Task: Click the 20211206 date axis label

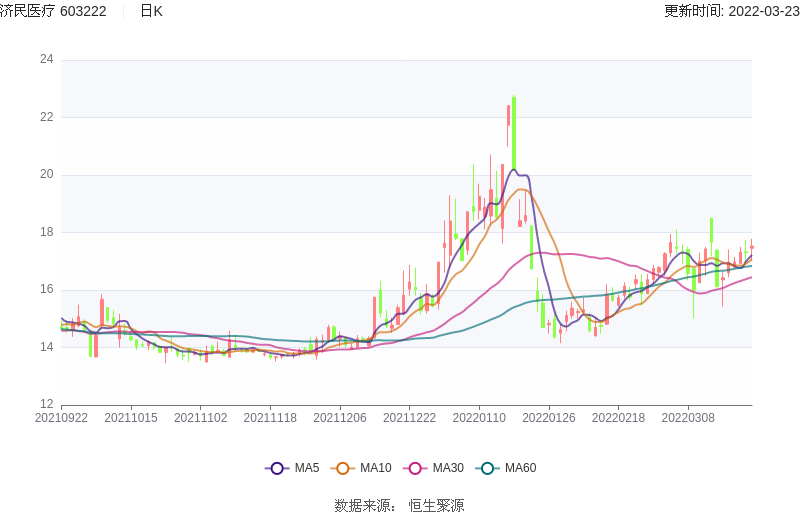Action: tap(340, 418)
